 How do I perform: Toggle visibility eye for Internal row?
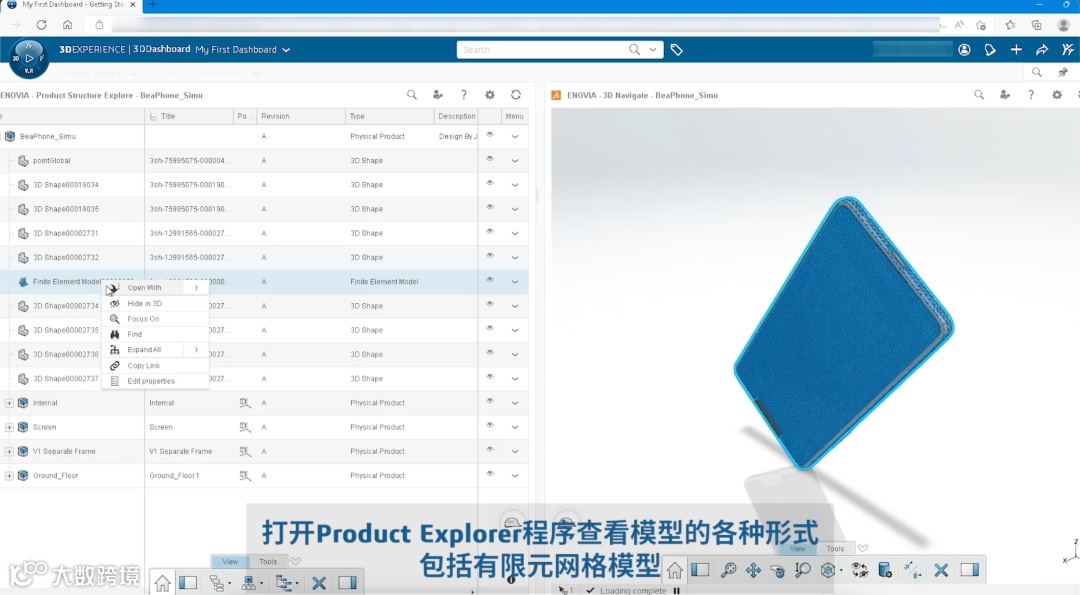pyautogui.click(x=490, y=401)
